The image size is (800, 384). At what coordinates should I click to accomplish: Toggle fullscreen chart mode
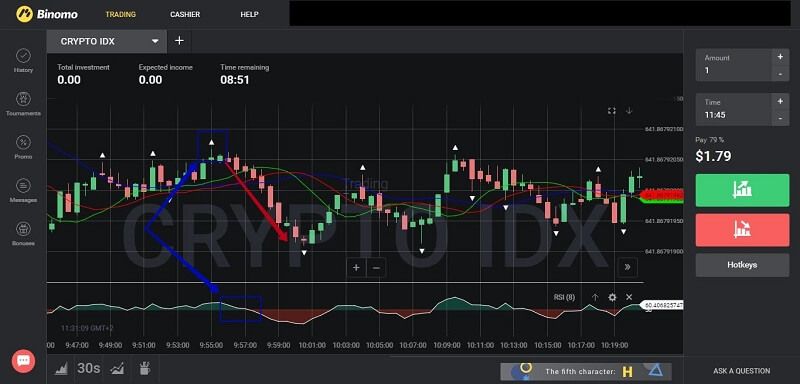point(612,111)
